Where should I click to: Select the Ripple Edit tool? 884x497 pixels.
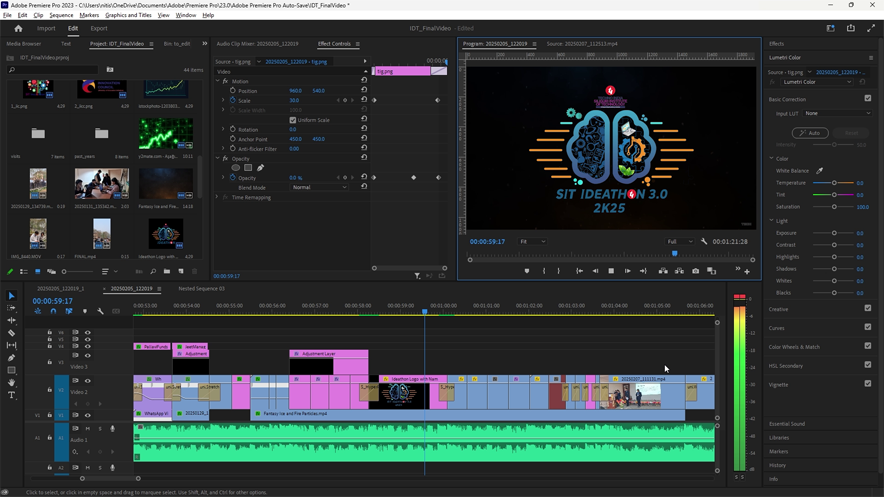(x=11, y=320)
